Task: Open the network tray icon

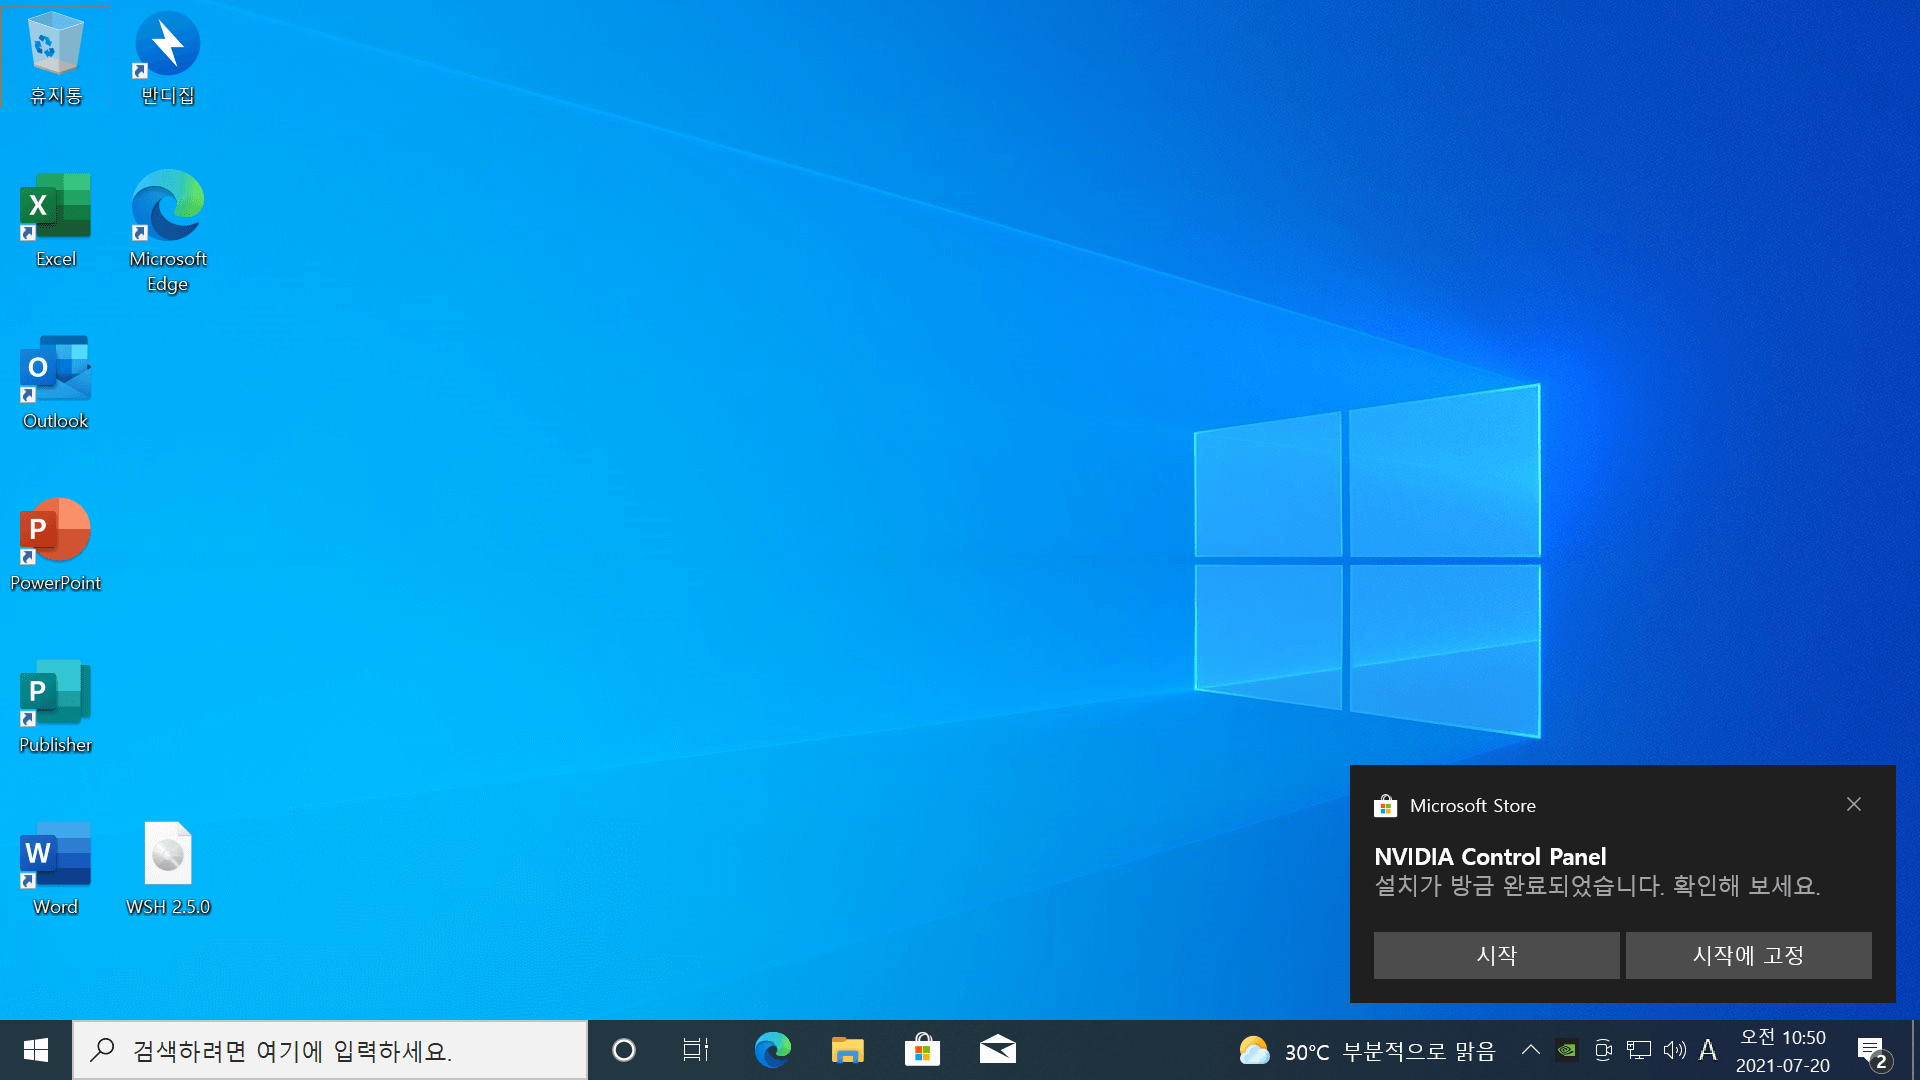Action: (x=1639, y=1050)
